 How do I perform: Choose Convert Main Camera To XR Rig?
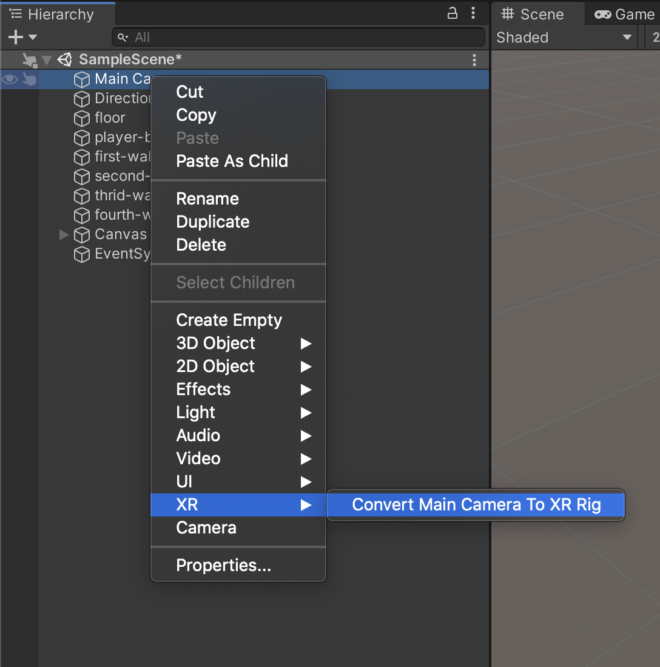click(476, 505)
